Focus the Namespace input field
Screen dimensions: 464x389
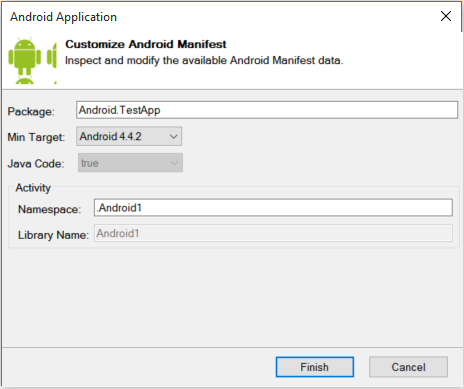coord(273,208)
